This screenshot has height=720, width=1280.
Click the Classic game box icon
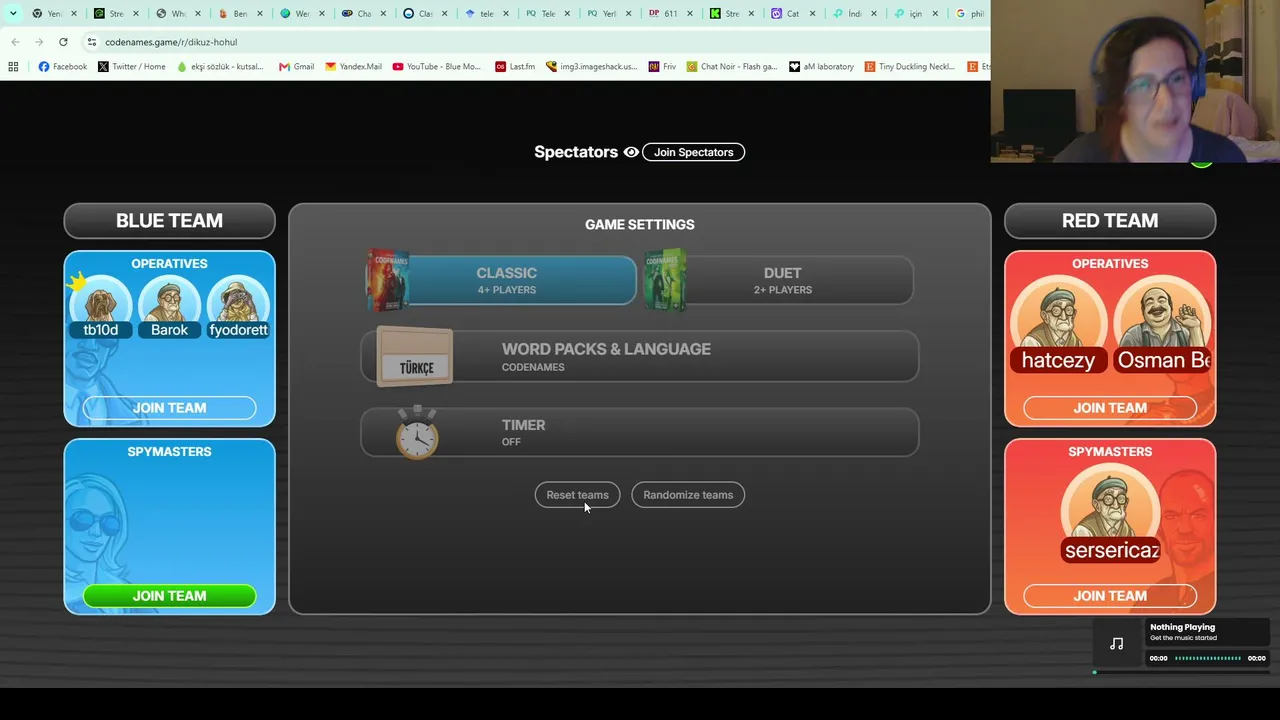[x=387, y=280]
